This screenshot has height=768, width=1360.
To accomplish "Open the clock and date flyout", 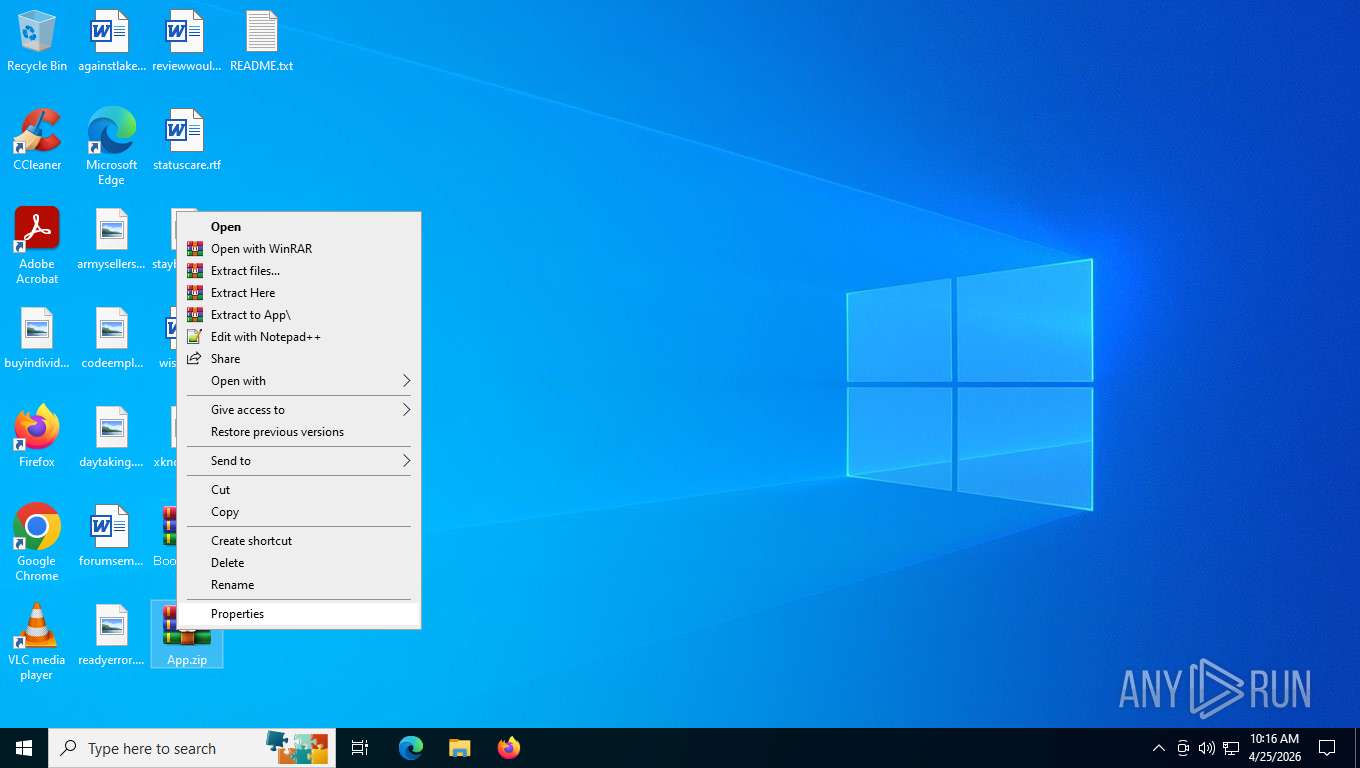I will [1274, 748].
